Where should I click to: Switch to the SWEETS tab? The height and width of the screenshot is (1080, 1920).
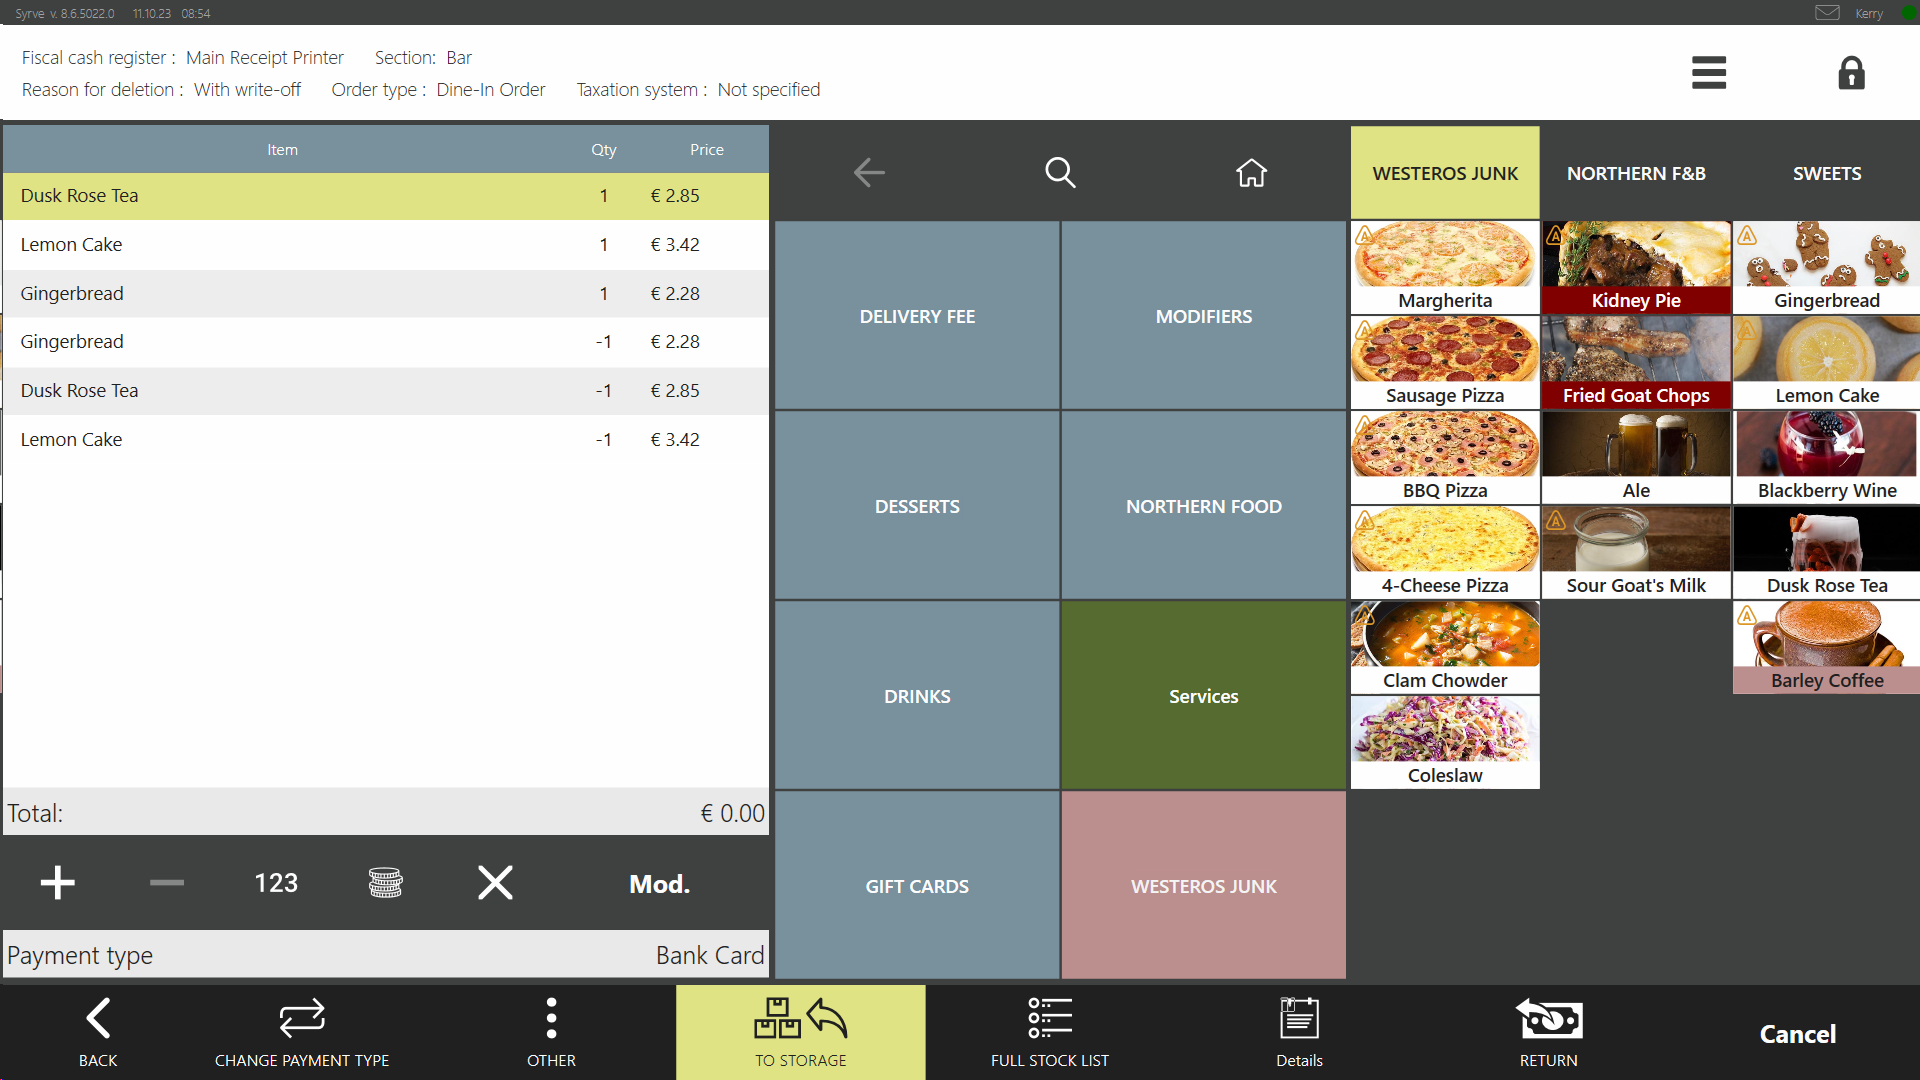click(1826, 173)
